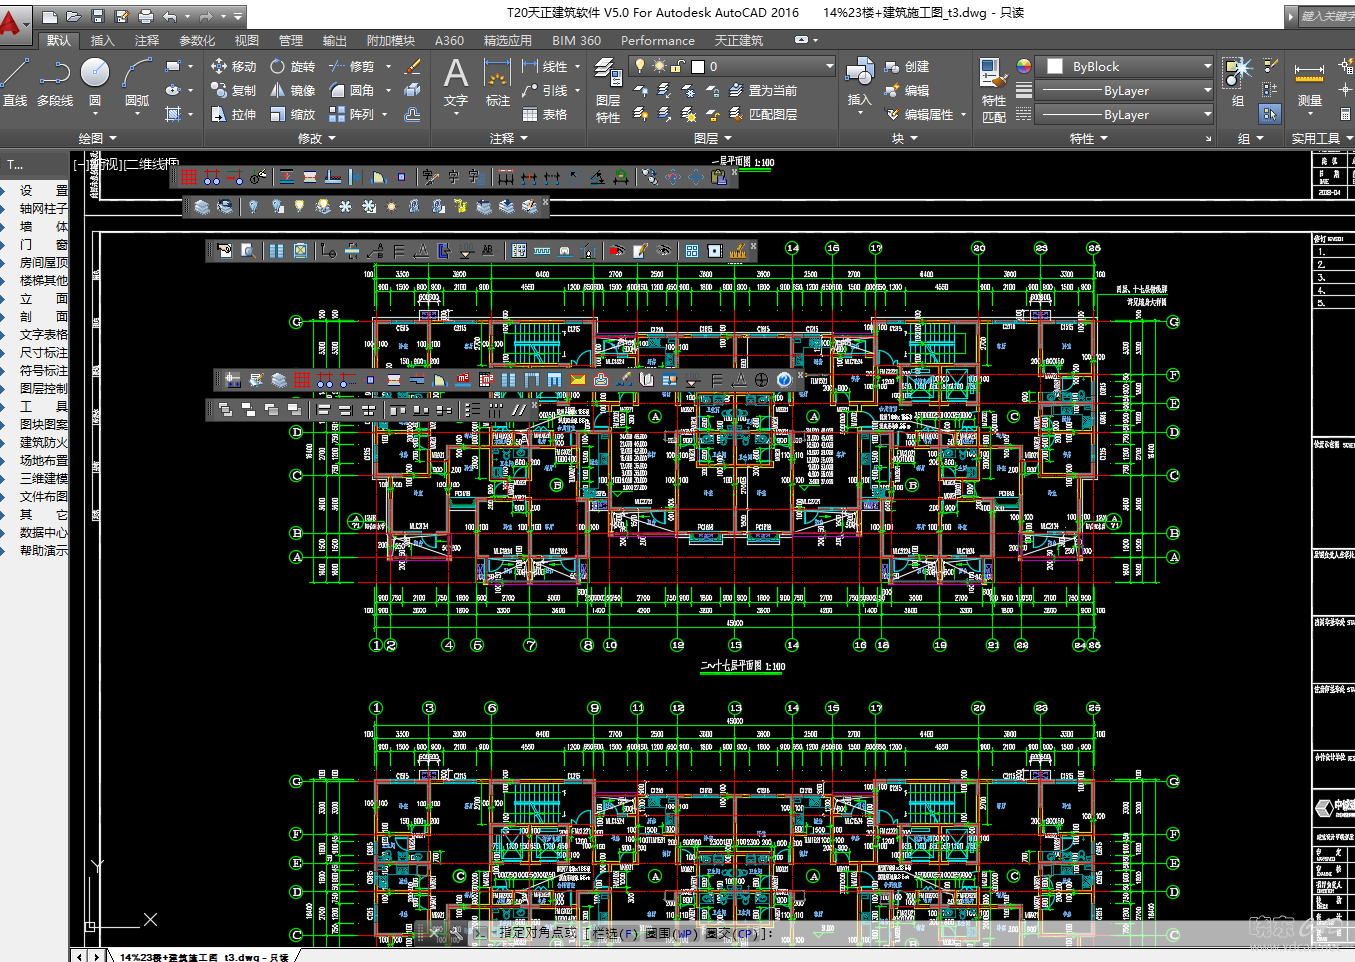Select the 多段线 polyline tool
1355x962 pixels.
[x=55, y=82]
